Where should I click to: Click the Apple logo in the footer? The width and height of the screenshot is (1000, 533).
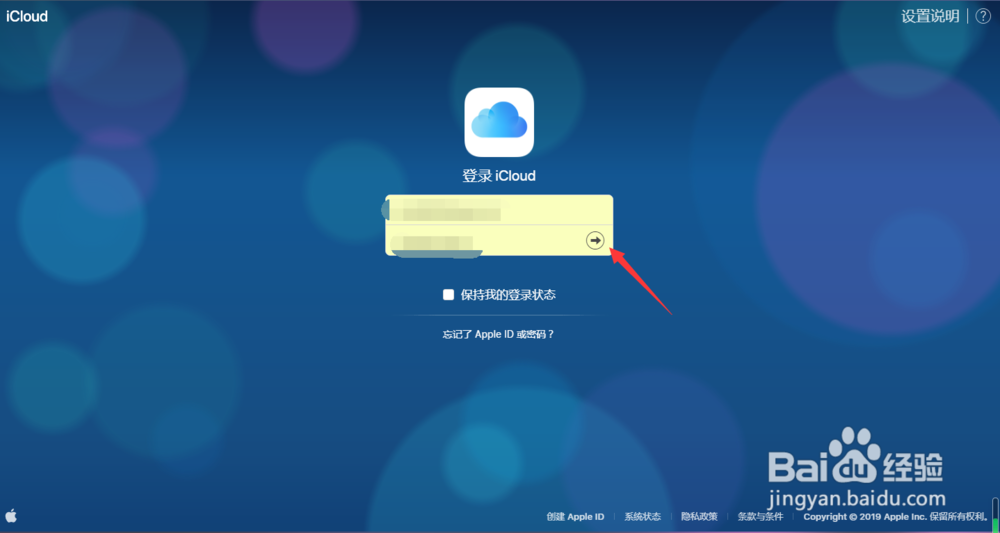11,516
